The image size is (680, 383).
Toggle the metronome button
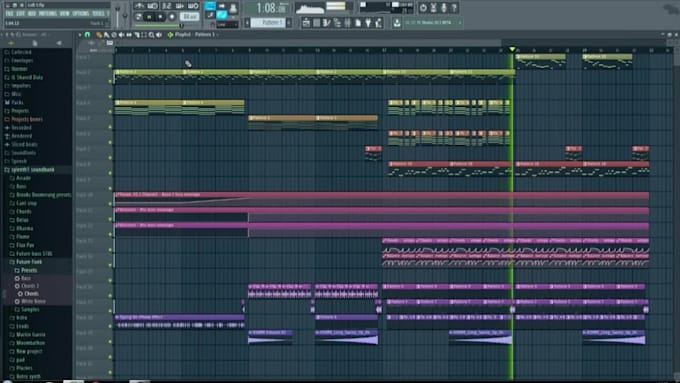[140, 6]
